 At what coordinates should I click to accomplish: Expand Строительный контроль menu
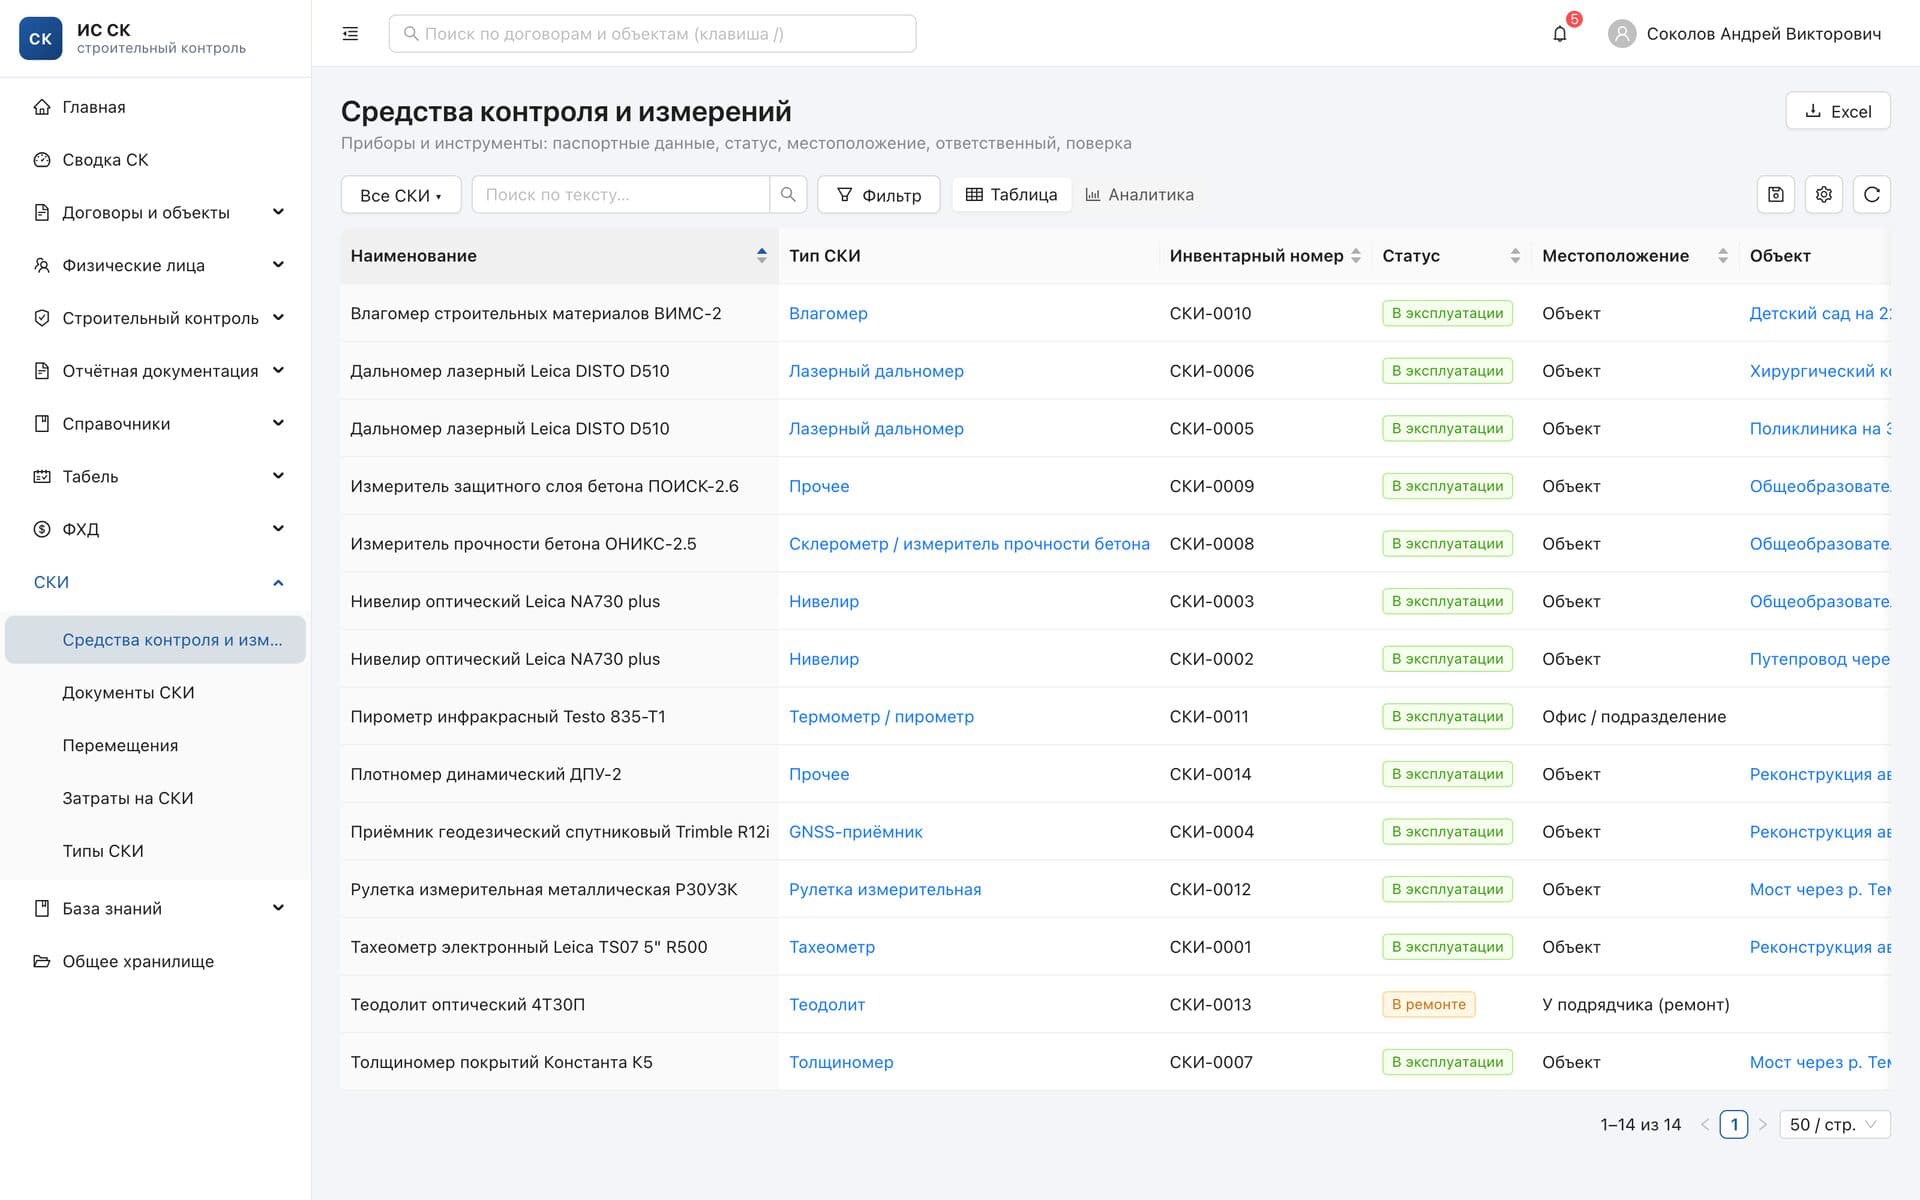click(x=155, y=318)
